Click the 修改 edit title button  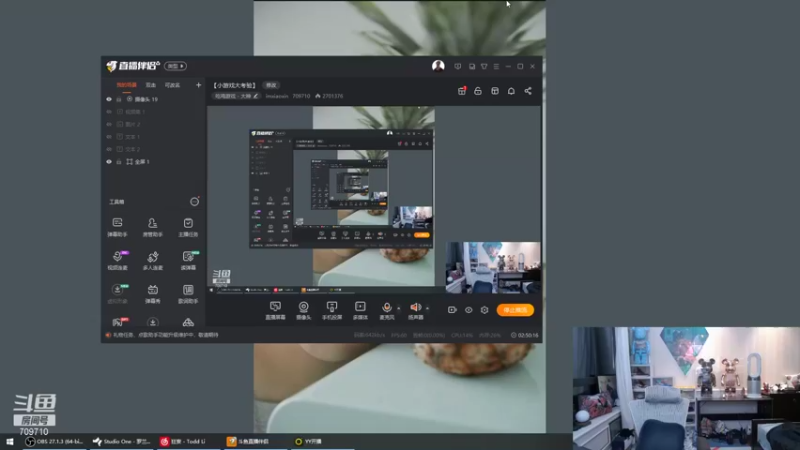(x=271, y=85)
